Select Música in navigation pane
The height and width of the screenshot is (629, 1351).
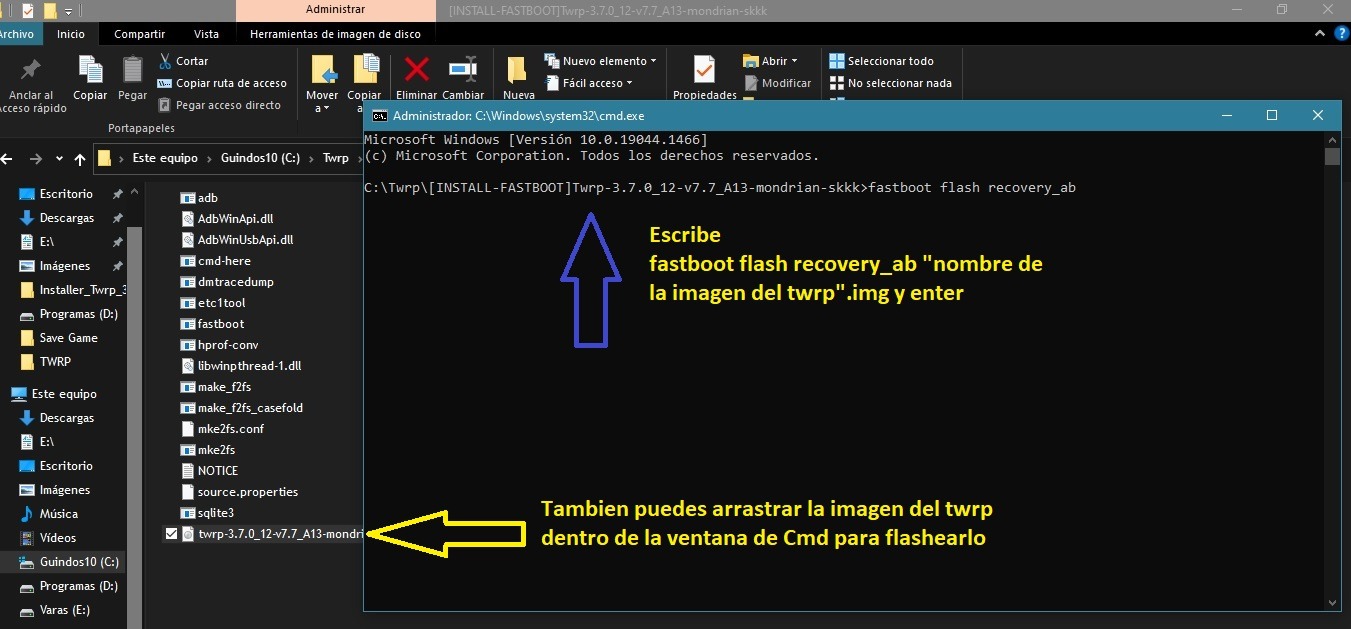click(49, 514)
